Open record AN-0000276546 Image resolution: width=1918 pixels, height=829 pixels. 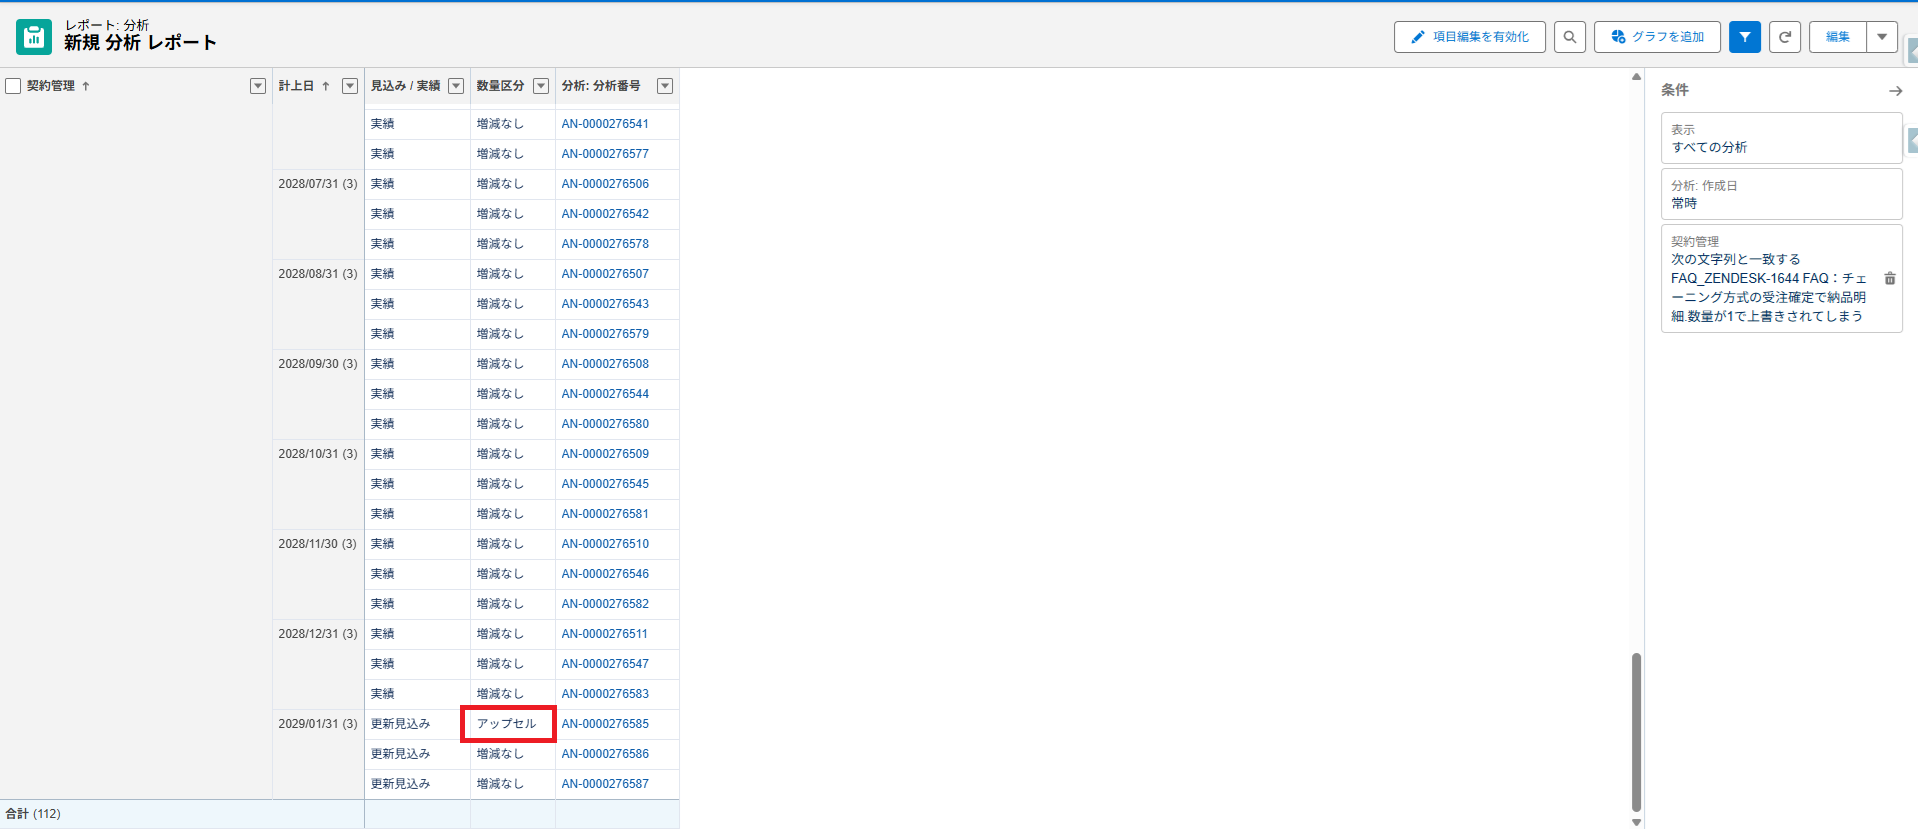coord(605,574)
